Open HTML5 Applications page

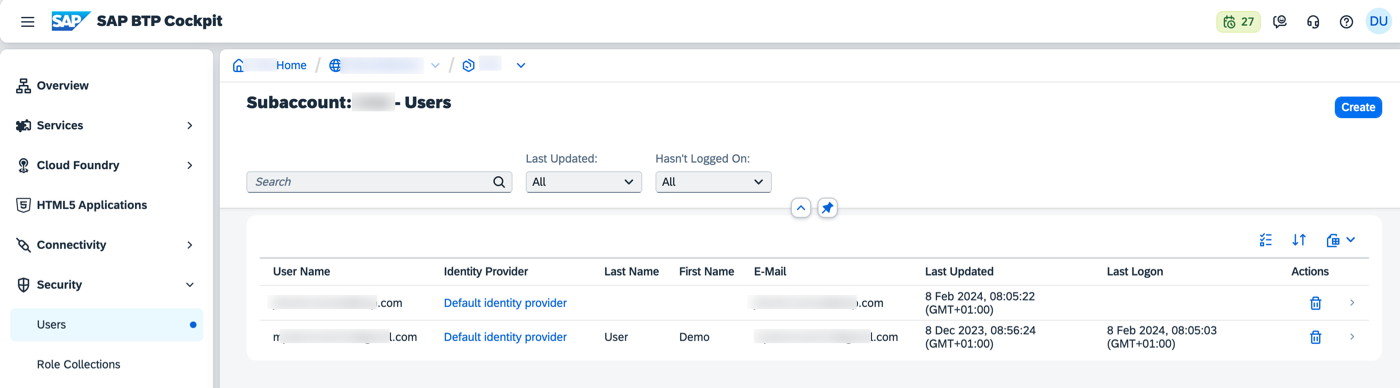92,205
